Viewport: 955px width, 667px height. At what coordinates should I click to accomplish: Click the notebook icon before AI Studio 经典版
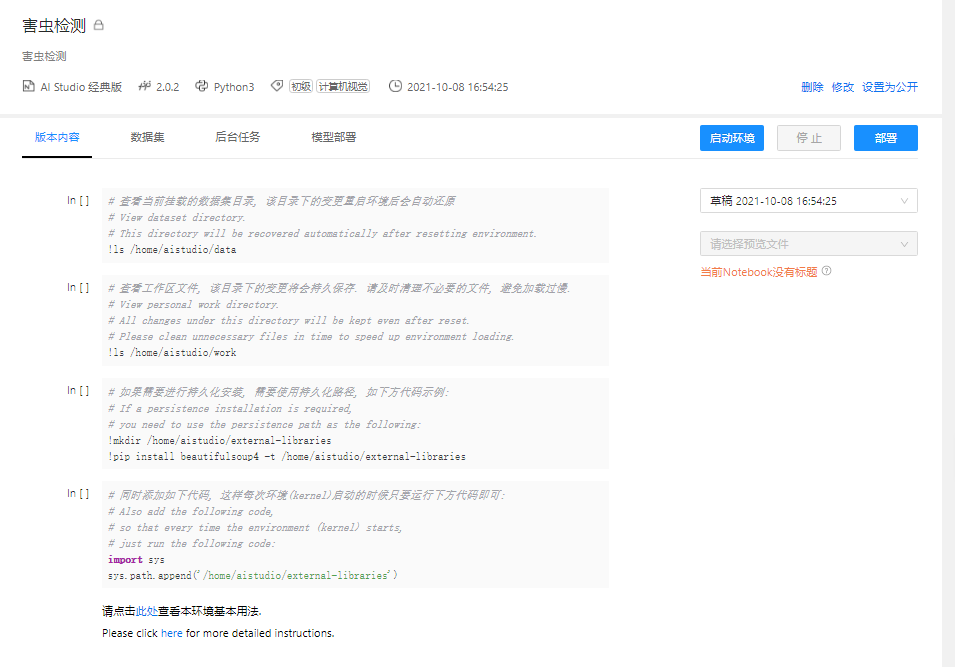coord(29,86)
